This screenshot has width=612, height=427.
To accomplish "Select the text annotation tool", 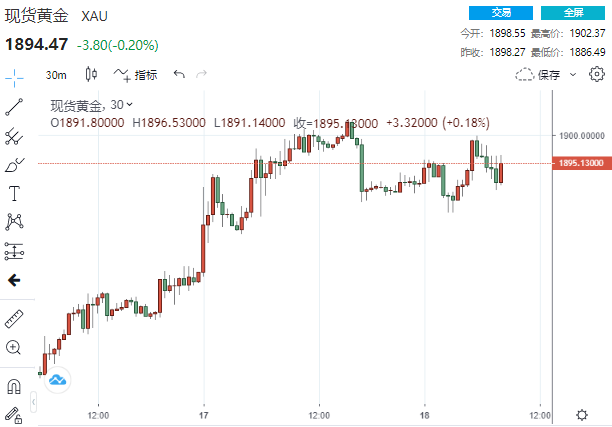I will pyautogui.click(x=14, y=193).
